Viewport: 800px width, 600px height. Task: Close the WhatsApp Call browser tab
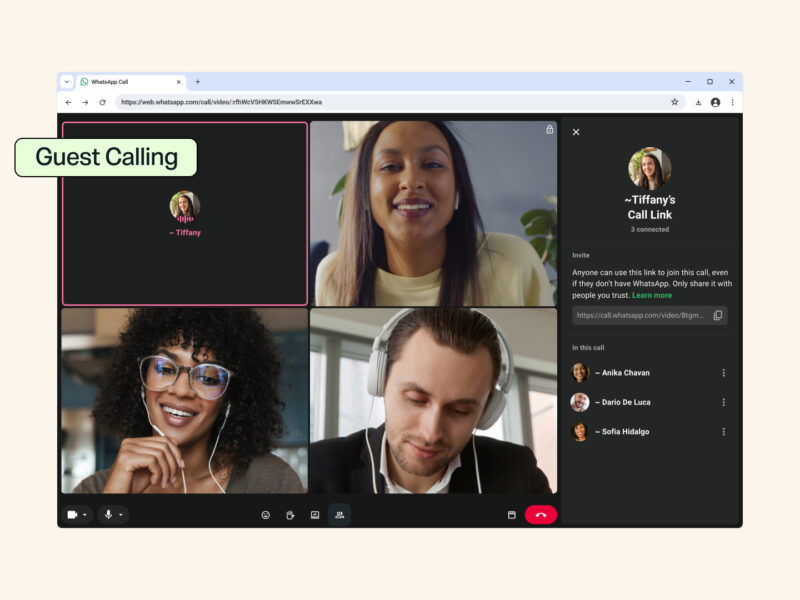179,82
